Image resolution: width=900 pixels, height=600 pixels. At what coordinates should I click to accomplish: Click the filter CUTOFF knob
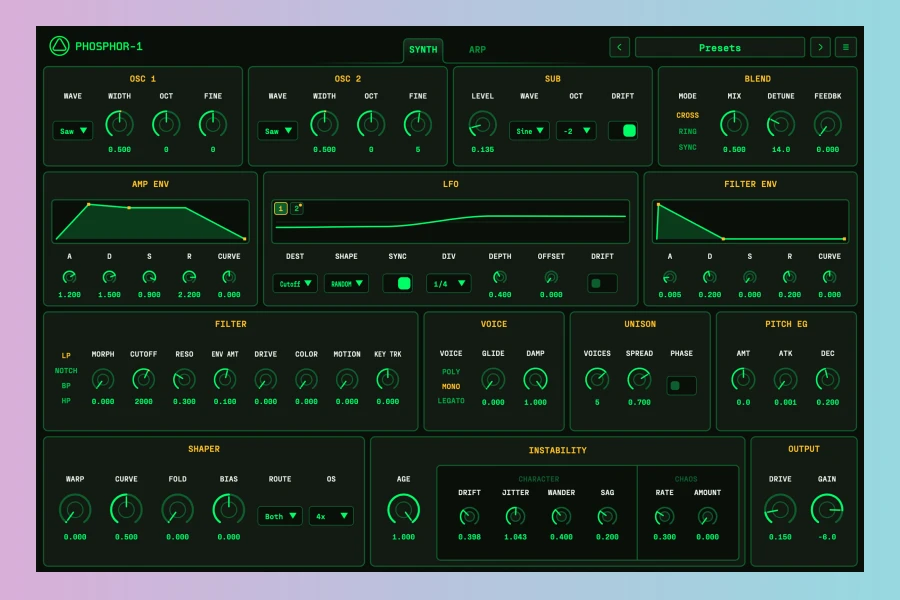coord(143,380)
